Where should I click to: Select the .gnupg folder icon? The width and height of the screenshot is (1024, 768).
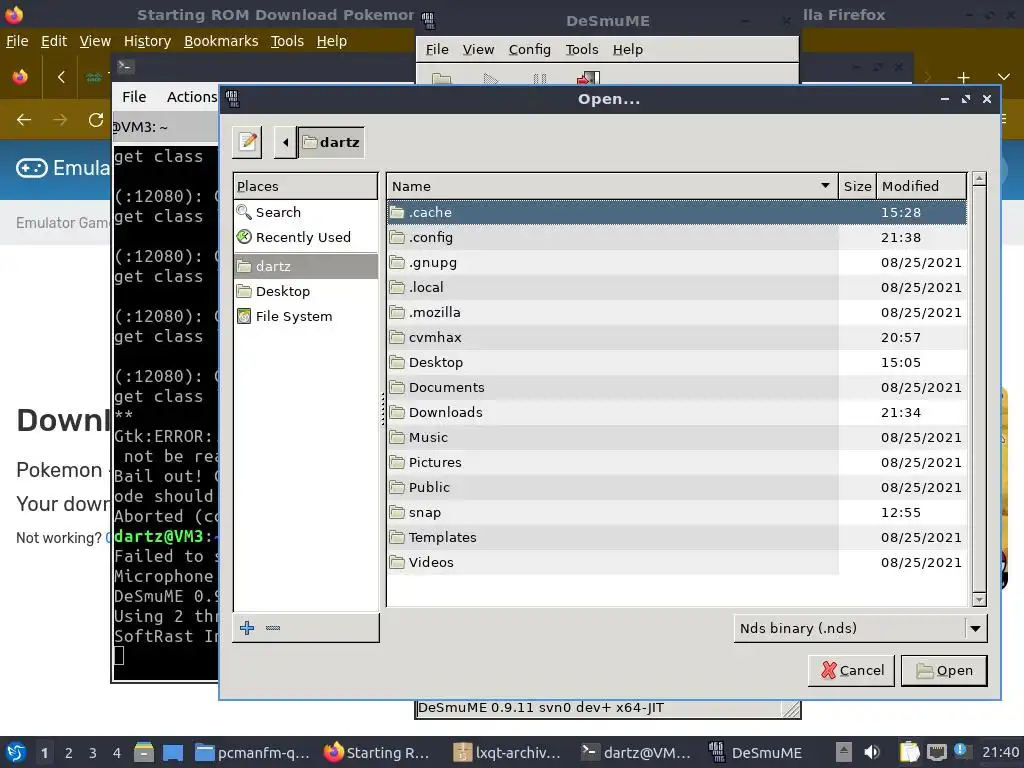397,263
